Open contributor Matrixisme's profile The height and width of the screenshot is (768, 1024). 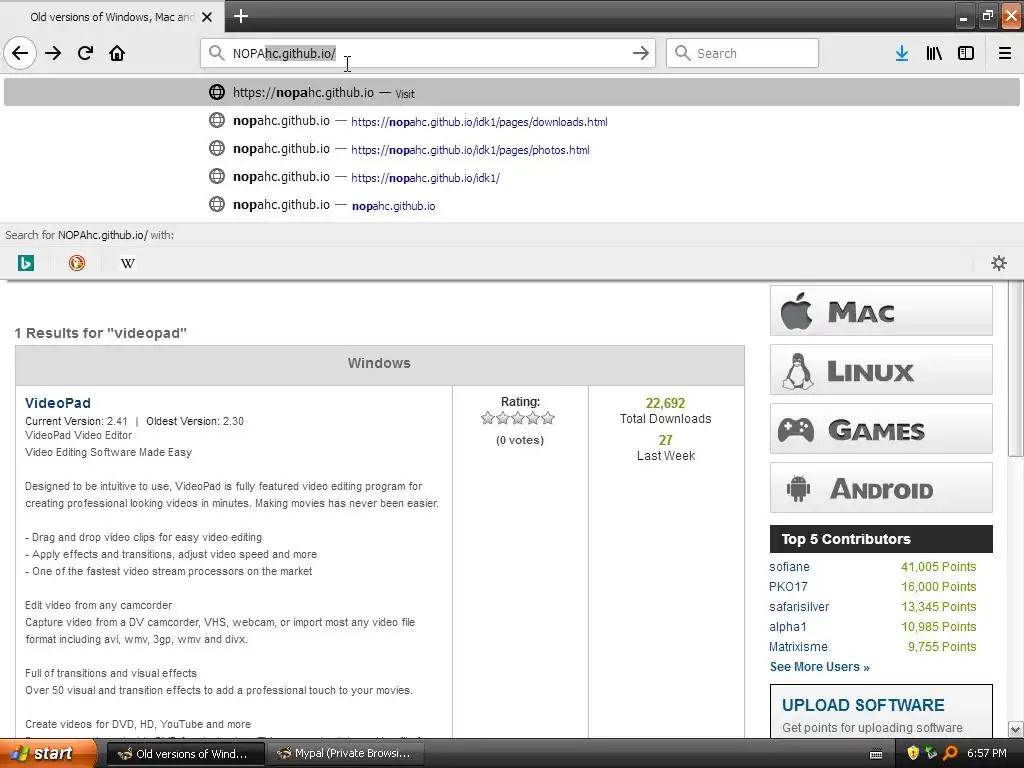(x=798, y=647)
